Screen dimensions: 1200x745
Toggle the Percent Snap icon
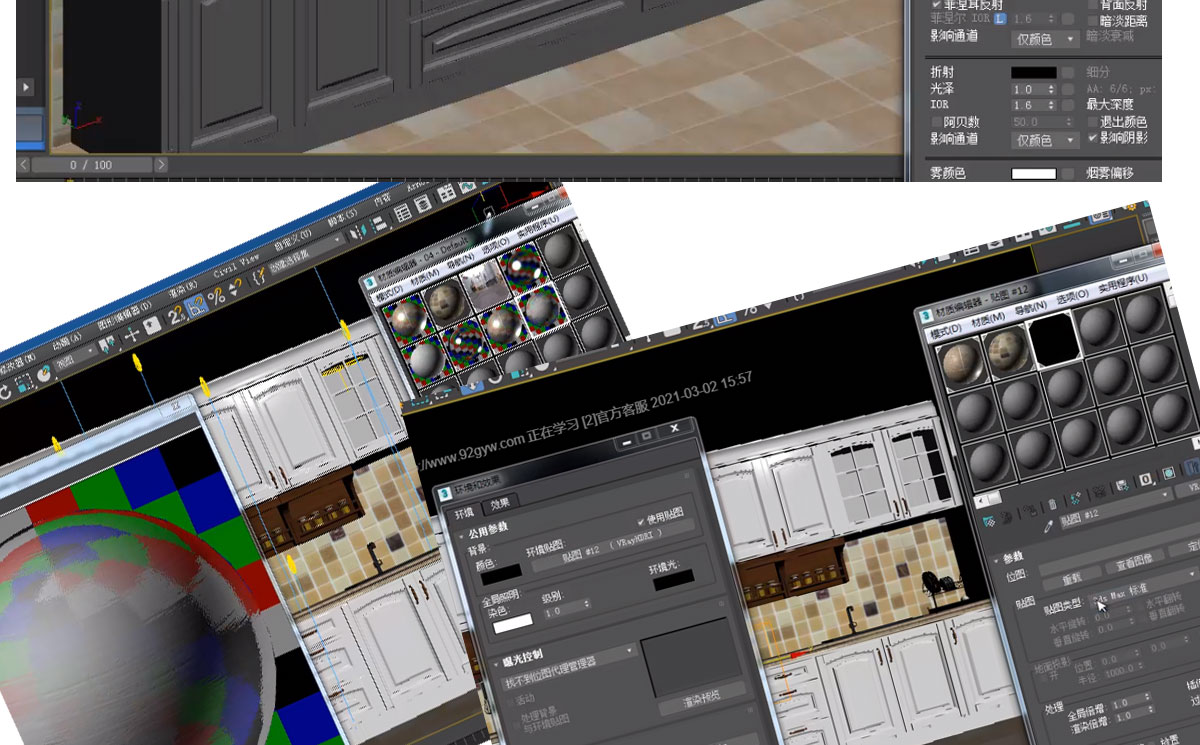[216, 297]
